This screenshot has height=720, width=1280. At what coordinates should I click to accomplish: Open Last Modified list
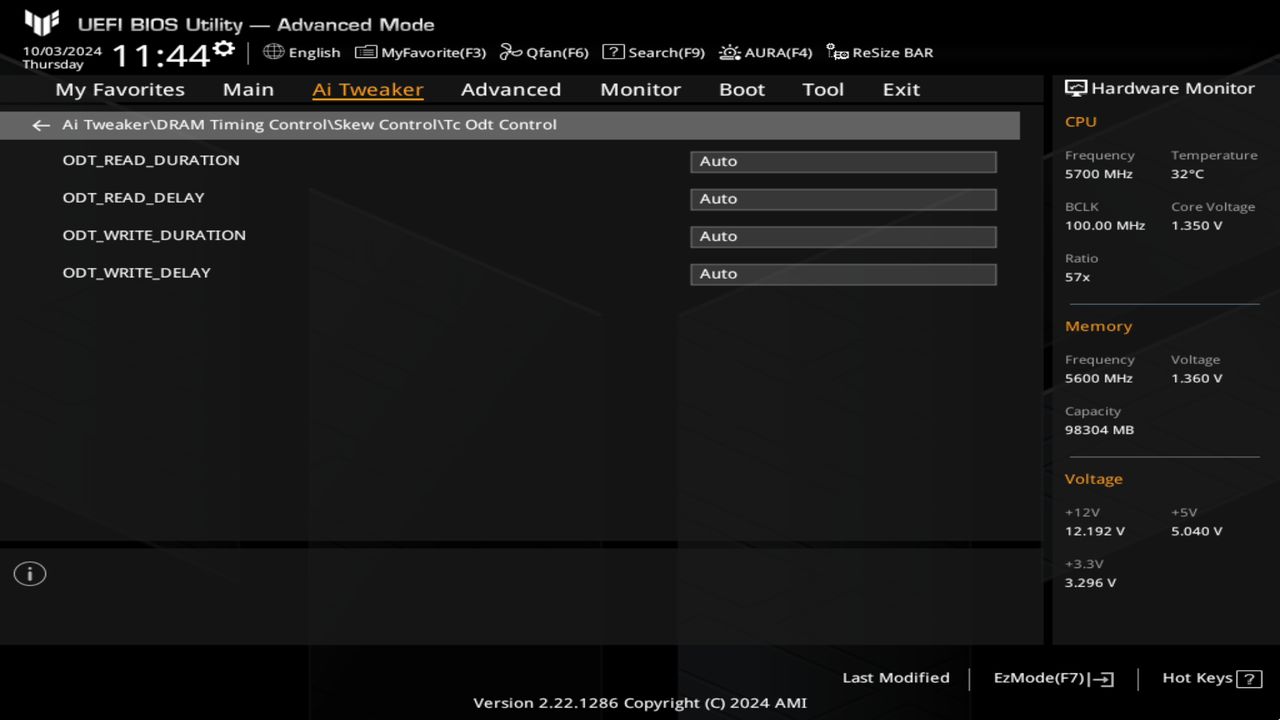pos(896,678)
